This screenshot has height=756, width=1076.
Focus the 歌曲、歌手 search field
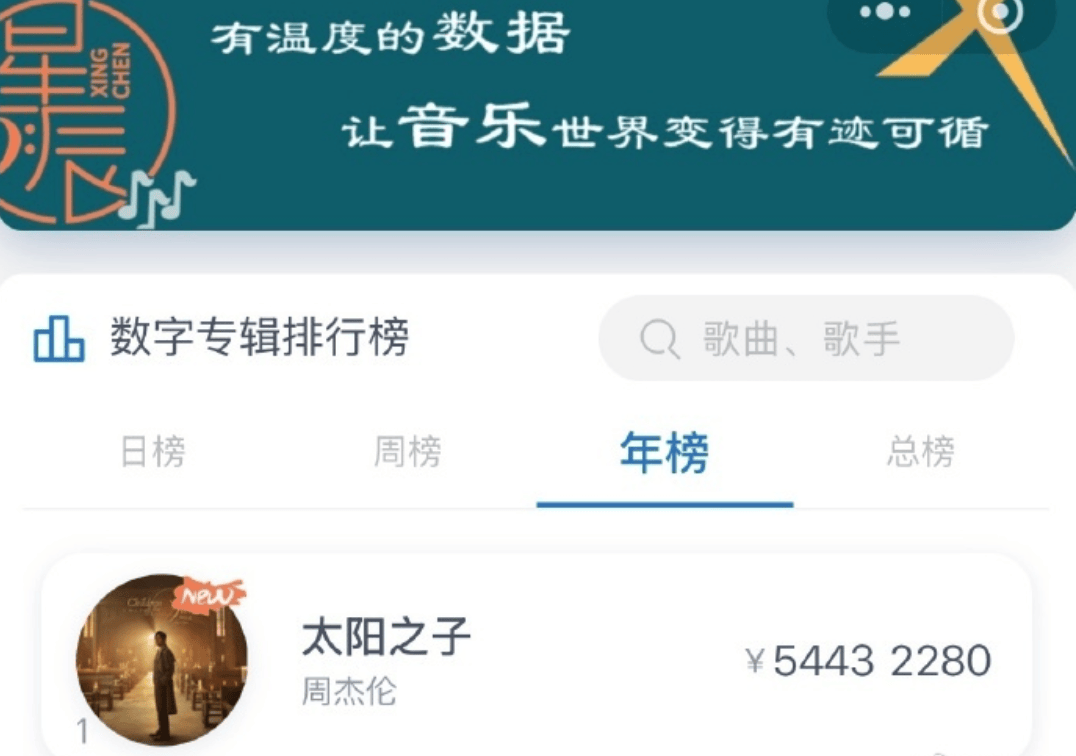click(x=806, y=338)
